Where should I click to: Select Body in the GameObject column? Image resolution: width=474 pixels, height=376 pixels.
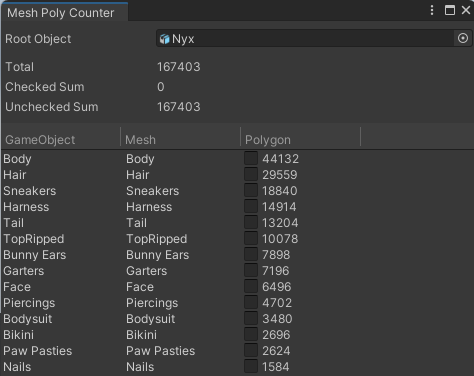click(17, 159)
